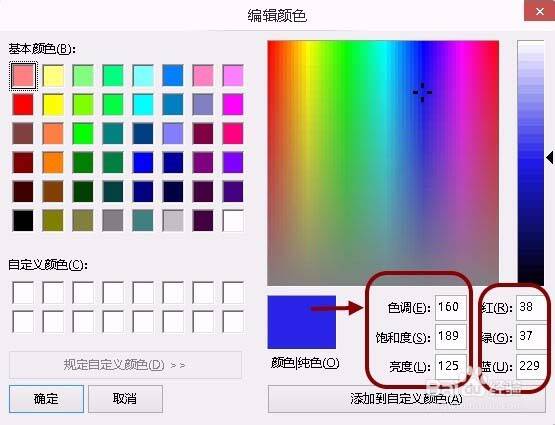Click the 饱和度 saturation input field

[x=450, y=337]
